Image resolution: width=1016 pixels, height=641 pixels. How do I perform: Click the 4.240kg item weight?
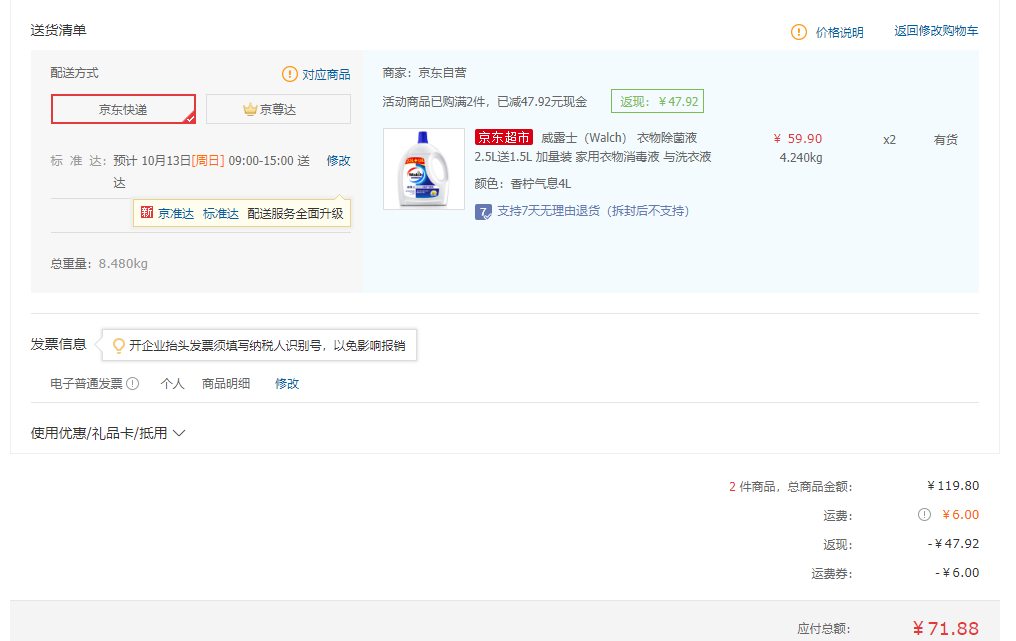(x=801, y=157)
